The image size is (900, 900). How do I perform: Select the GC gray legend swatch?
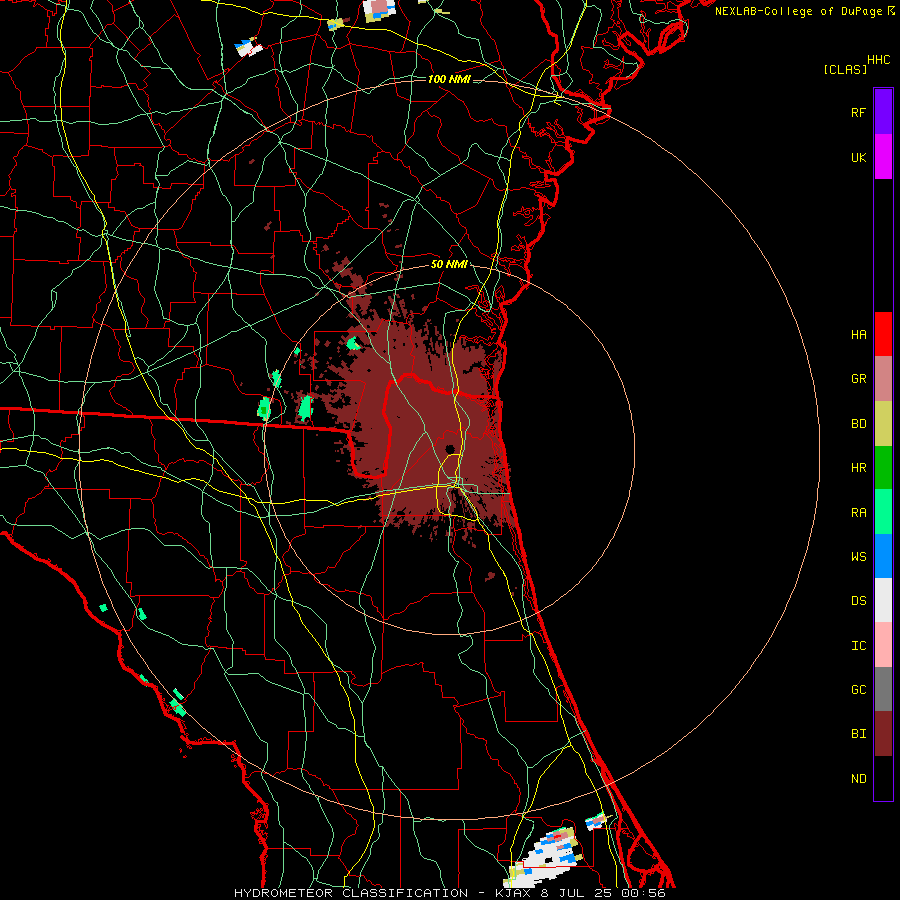(x=883, y=689)
